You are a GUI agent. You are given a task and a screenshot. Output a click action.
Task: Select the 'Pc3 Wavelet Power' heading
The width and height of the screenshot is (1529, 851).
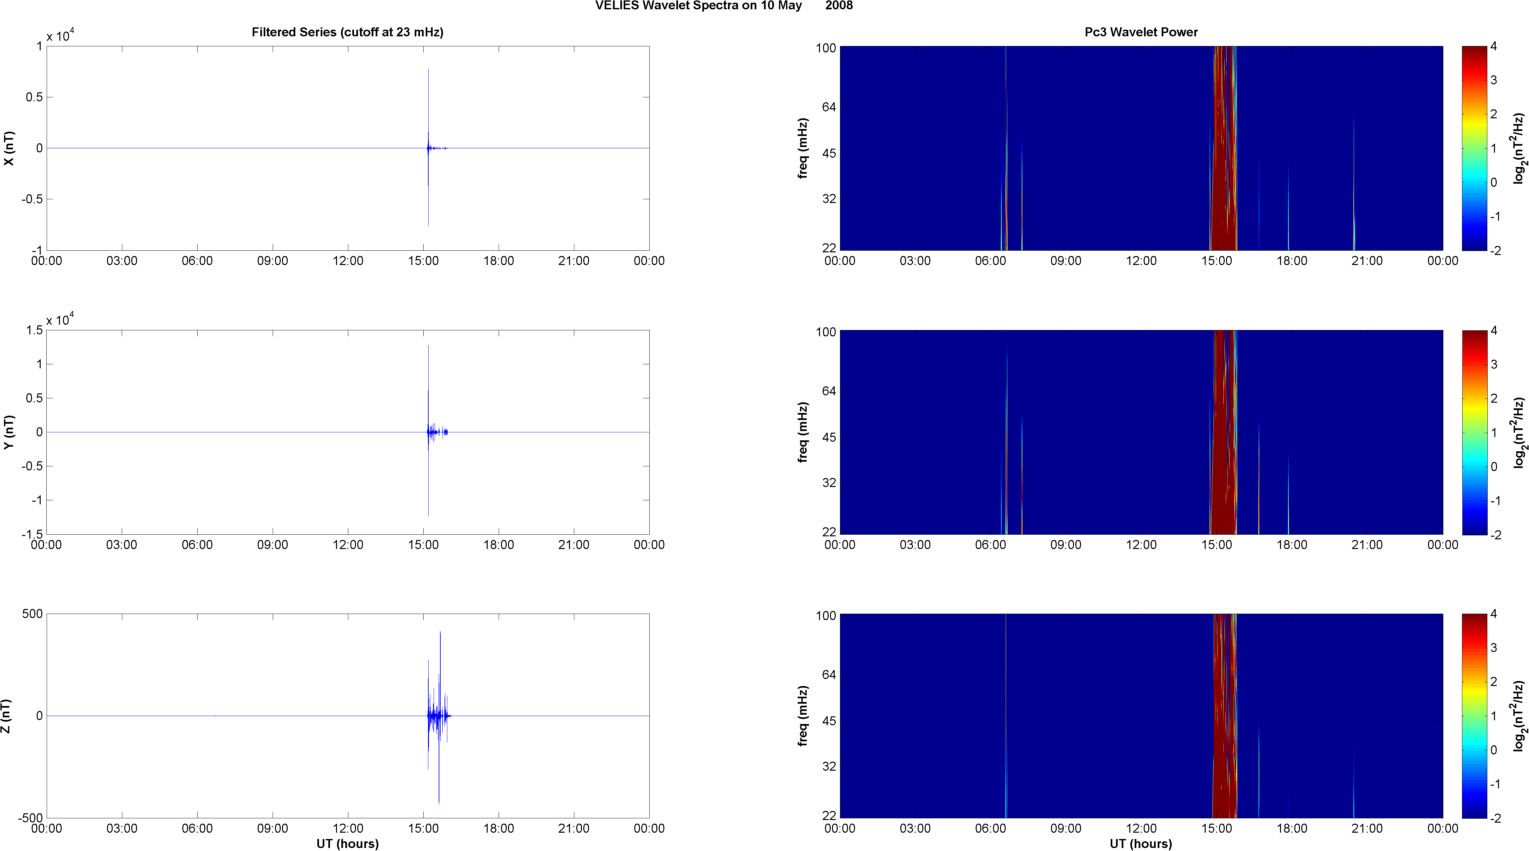click(1141, 32)
